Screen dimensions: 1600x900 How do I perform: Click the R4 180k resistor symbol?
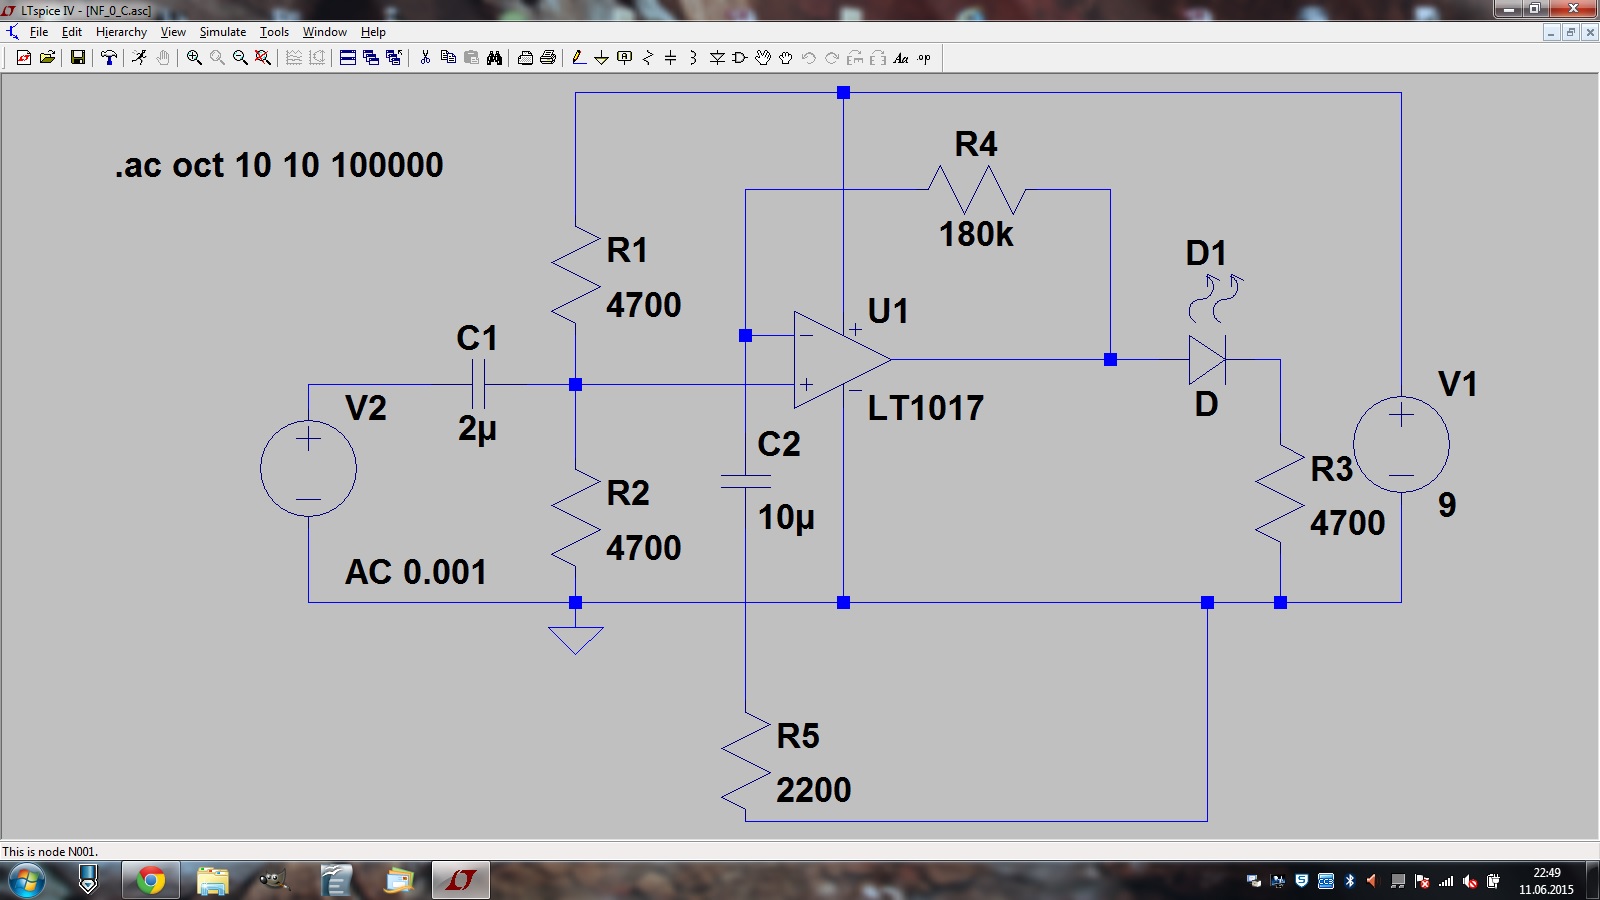976,189
